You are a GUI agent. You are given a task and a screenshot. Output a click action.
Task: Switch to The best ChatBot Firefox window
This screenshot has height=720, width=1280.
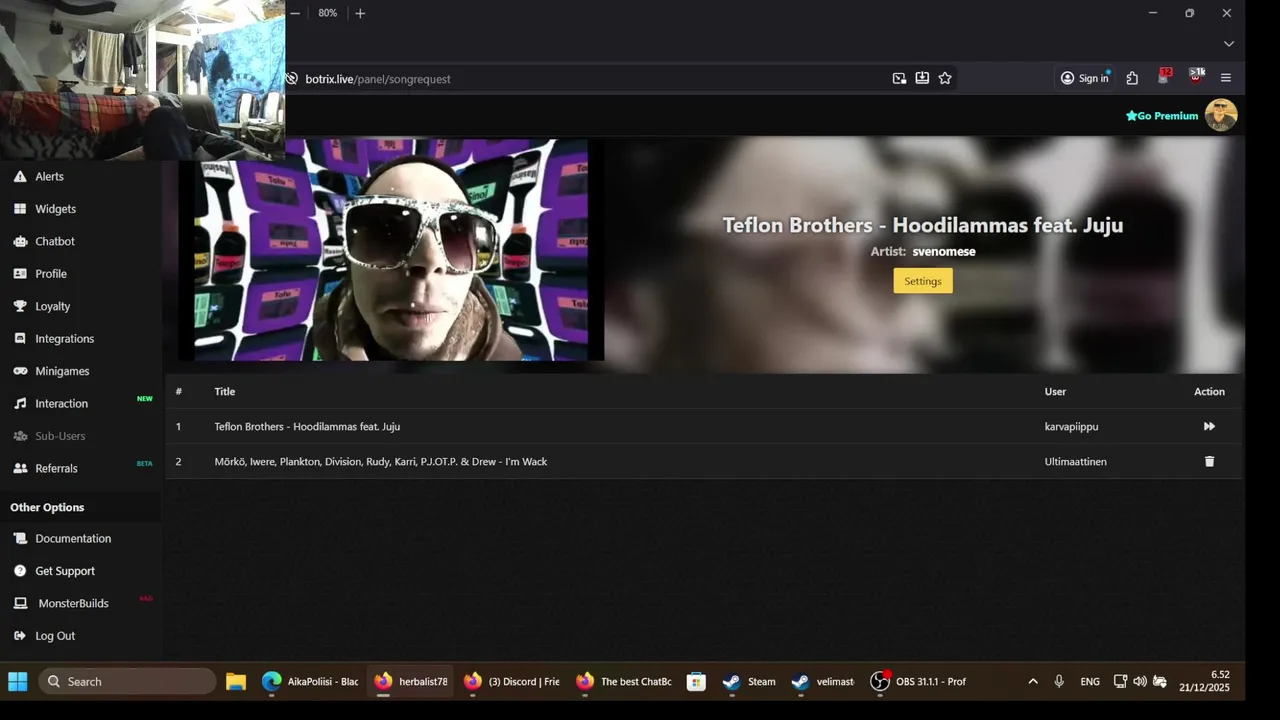(x=623, y=682)
